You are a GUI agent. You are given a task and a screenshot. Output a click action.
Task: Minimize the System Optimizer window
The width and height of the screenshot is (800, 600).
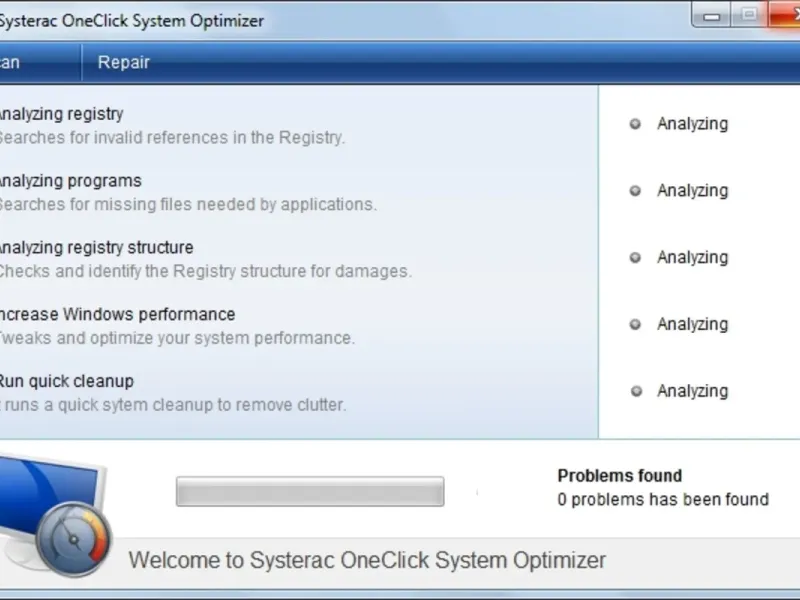click(712, 13)
